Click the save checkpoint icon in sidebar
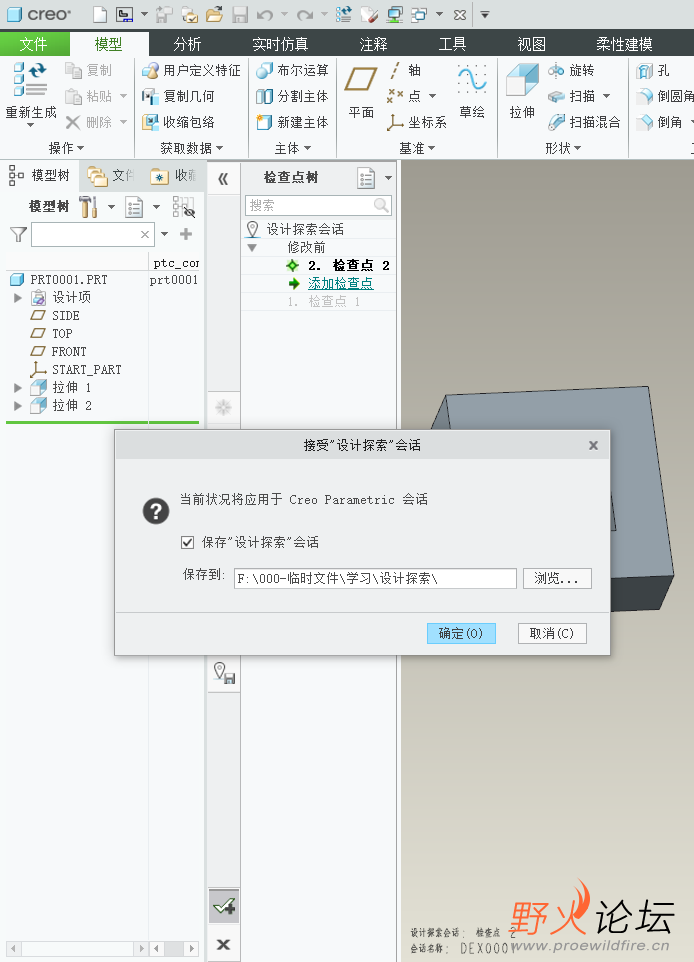This screenshot has width=694, height=962. [224, 673]
